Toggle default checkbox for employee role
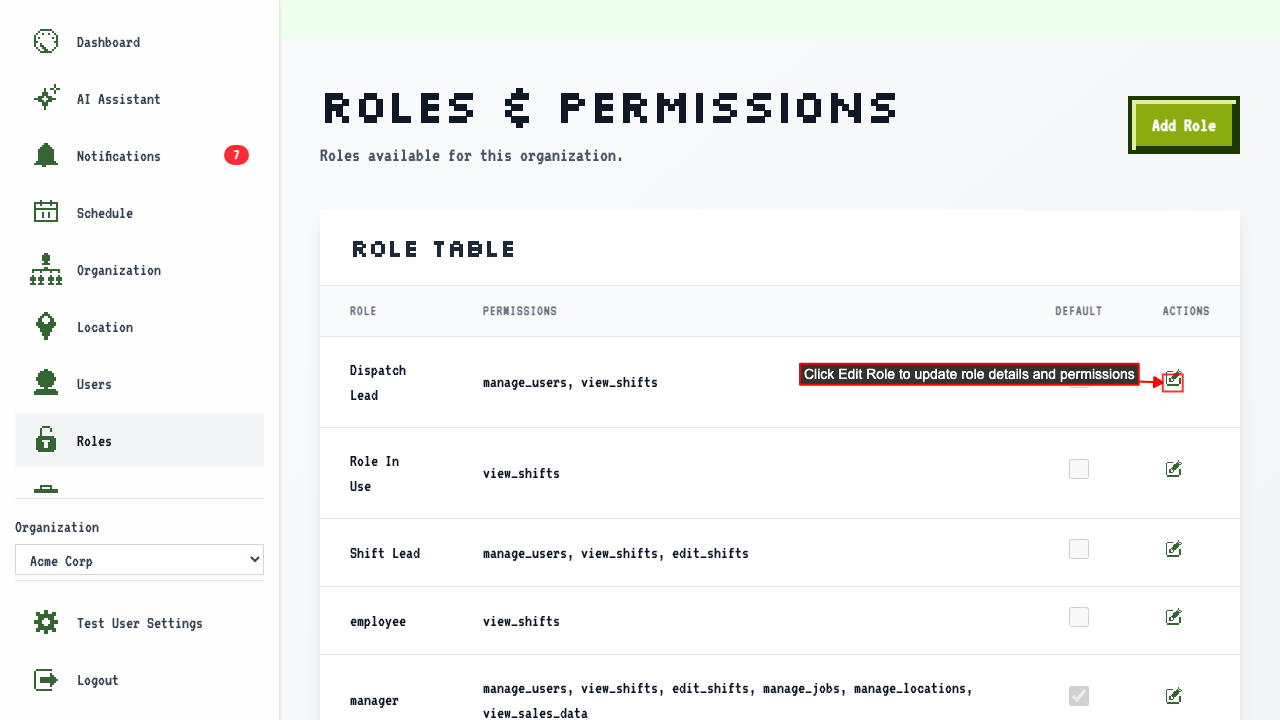This screenshot has width=1280, height=720. [1079, 617]
